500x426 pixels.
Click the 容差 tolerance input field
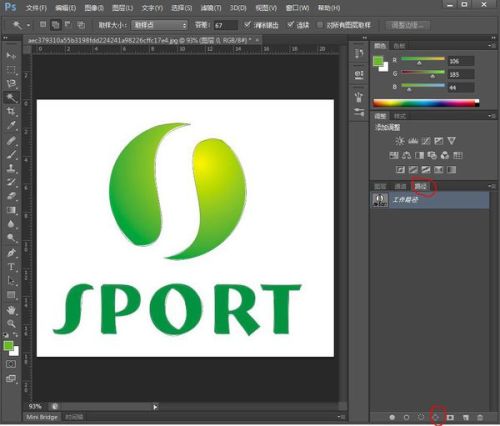(225, 25)
